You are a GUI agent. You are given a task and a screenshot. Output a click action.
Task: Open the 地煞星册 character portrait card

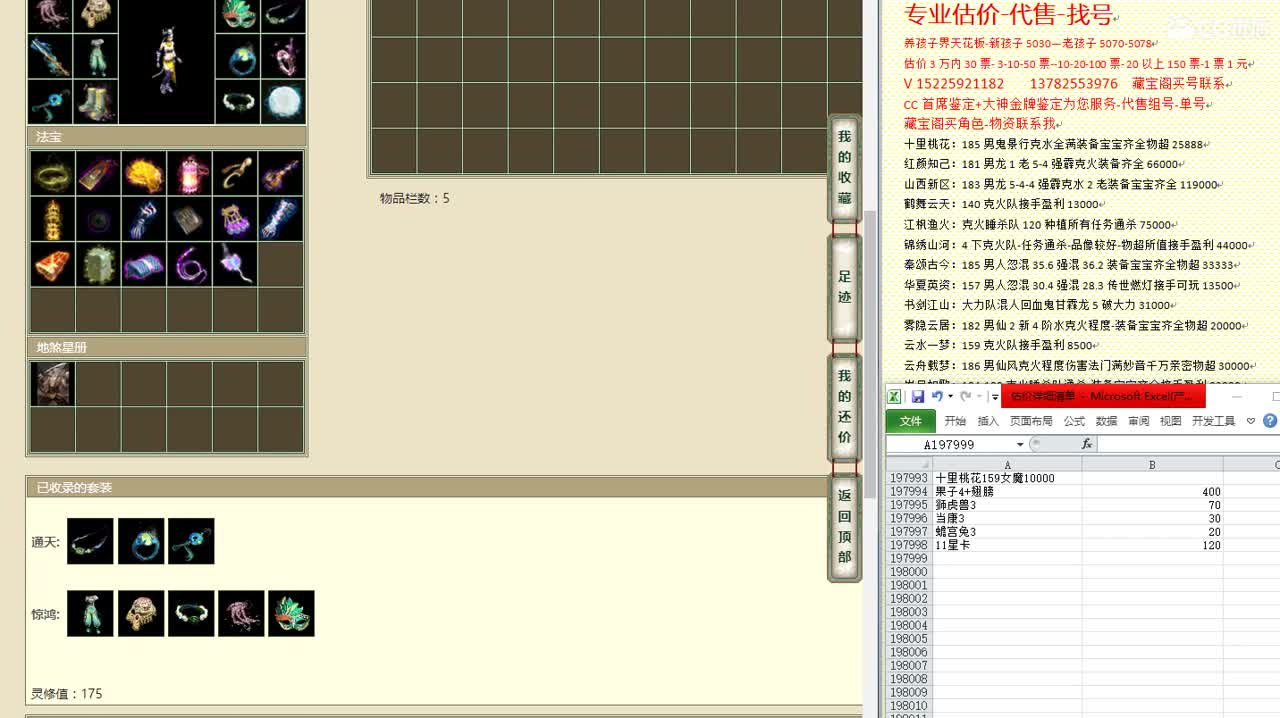(52, 384)
